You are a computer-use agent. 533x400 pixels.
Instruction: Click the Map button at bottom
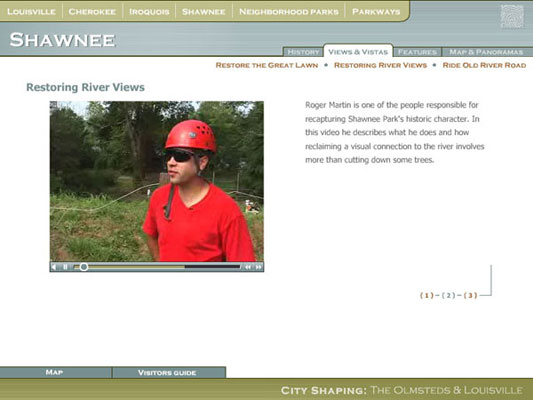click(54, 372)
